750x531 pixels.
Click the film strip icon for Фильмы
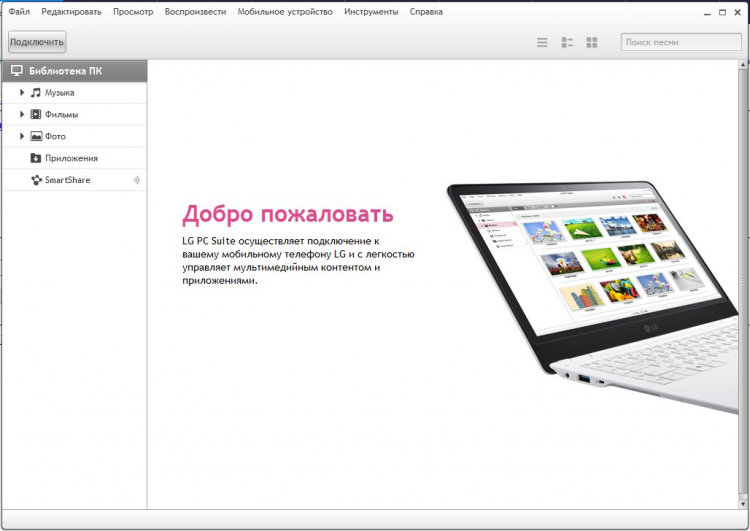pyautogui.click(x=36, y=114)
